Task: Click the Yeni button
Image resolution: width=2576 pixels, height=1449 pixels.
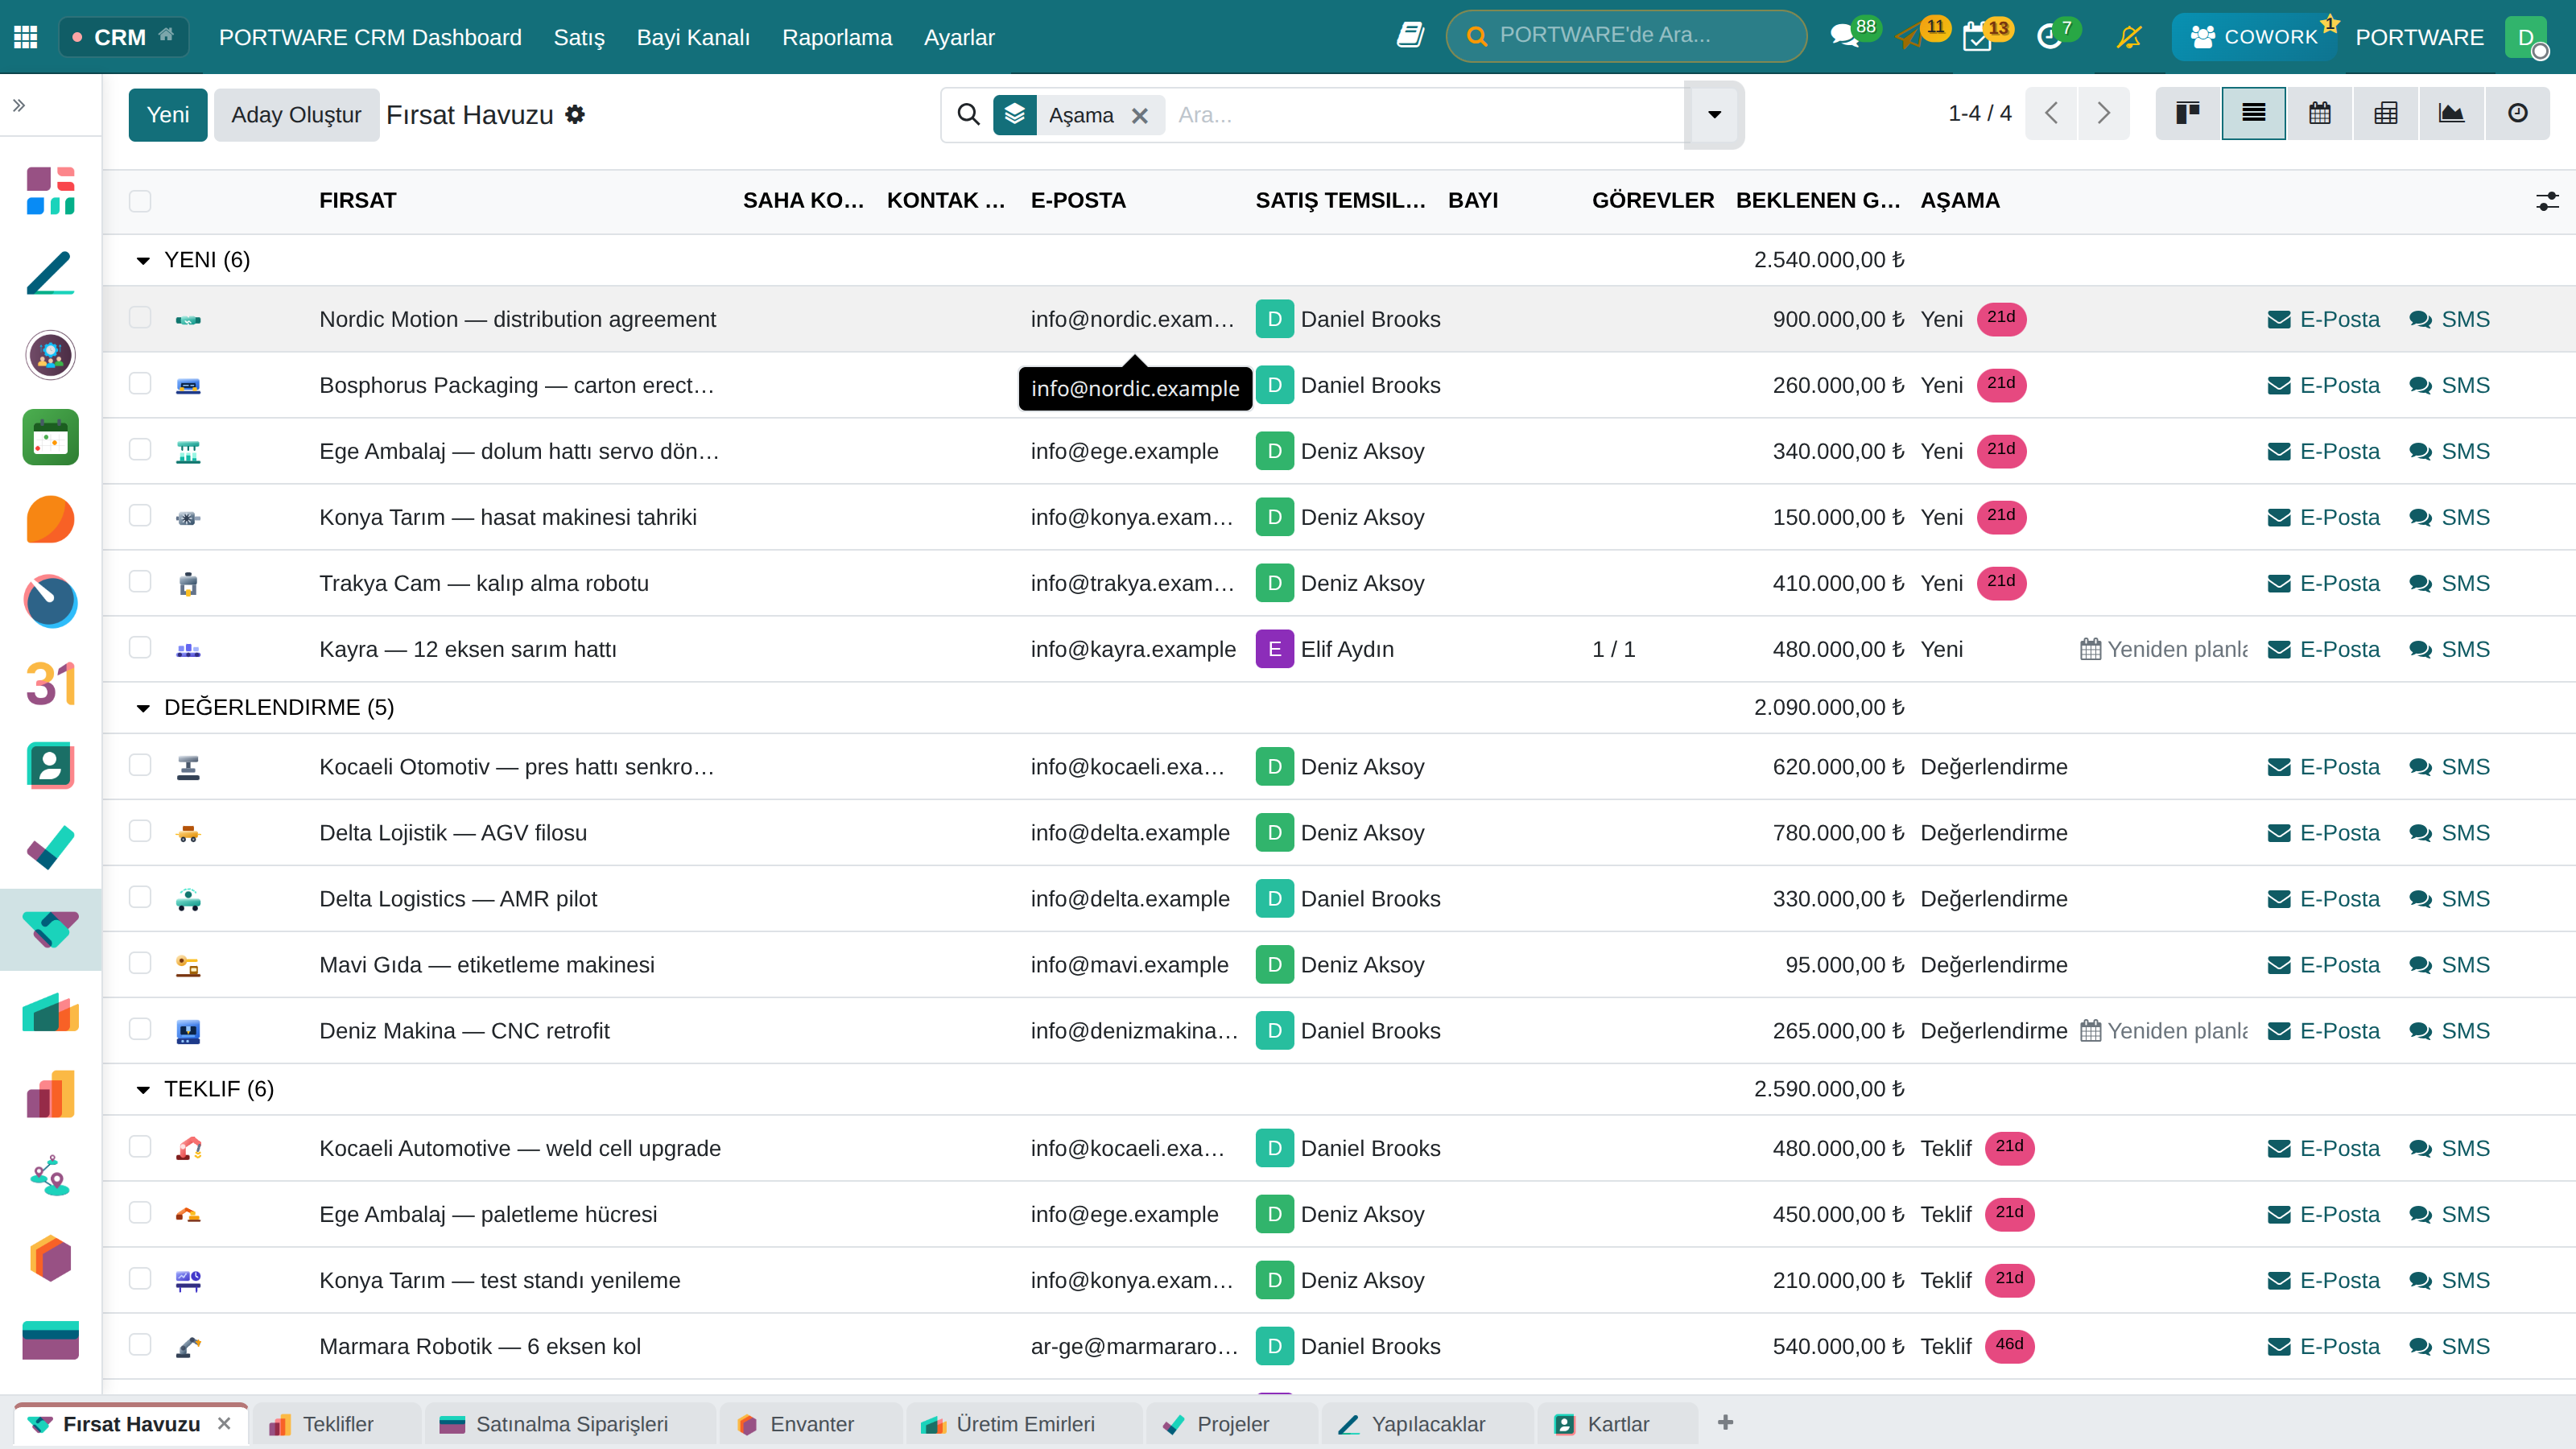Action: [x=168, y=115]
